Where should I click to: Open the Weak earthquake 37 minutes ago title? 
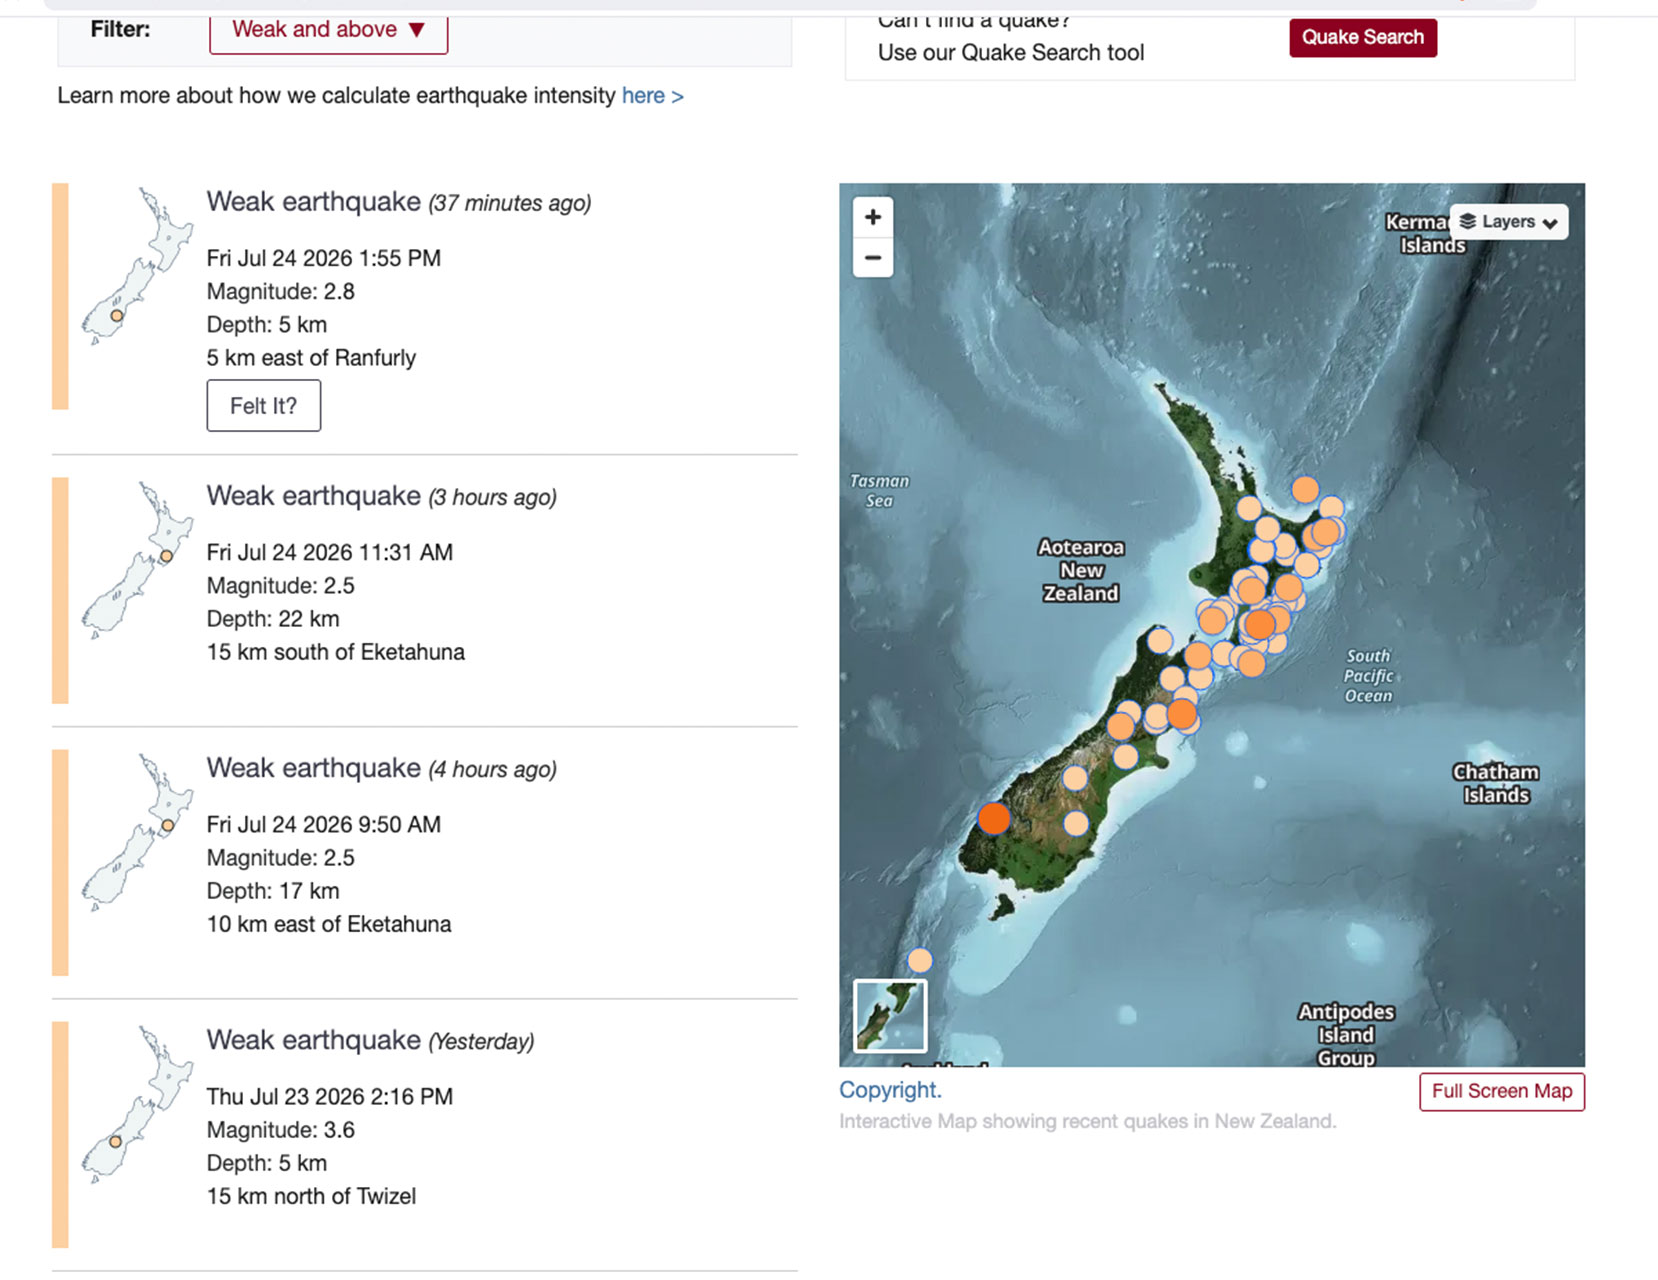click(399, 202)
